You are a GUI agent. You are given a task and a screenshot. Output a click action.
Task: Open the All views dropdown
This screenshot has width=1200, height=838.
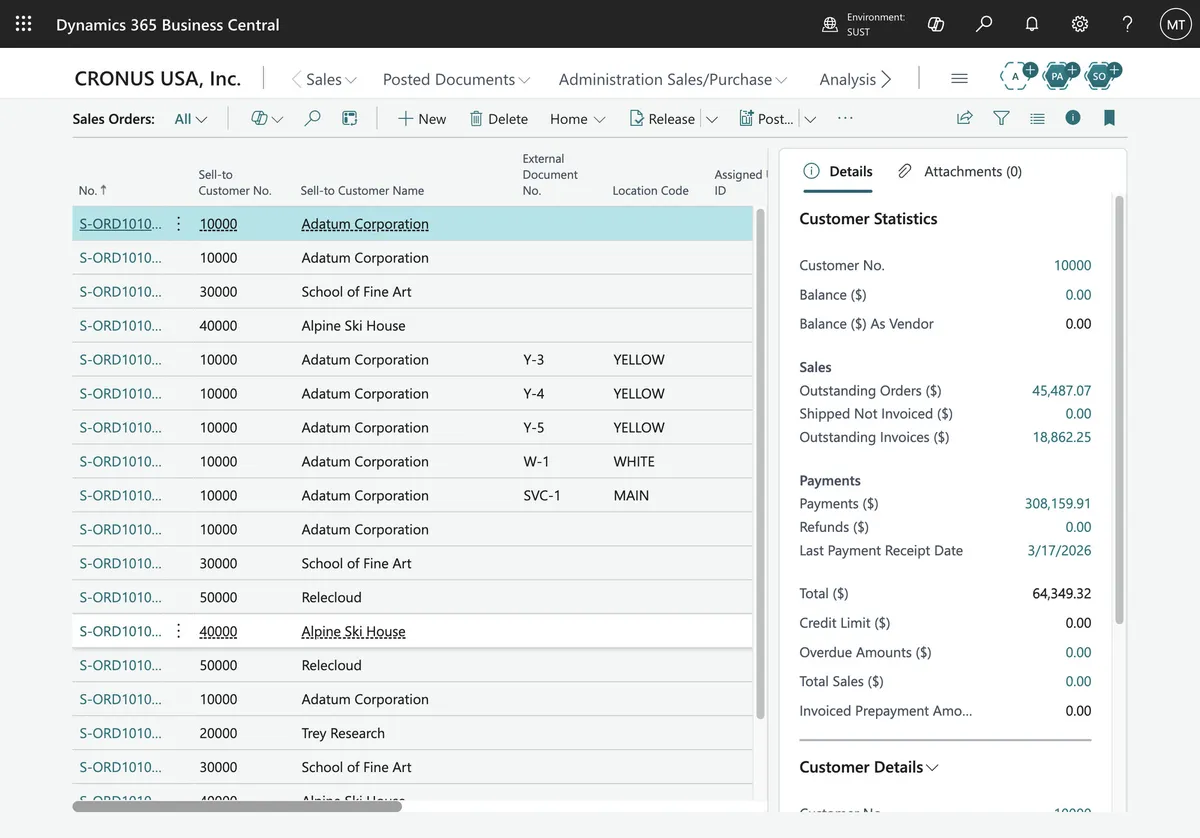191,118
